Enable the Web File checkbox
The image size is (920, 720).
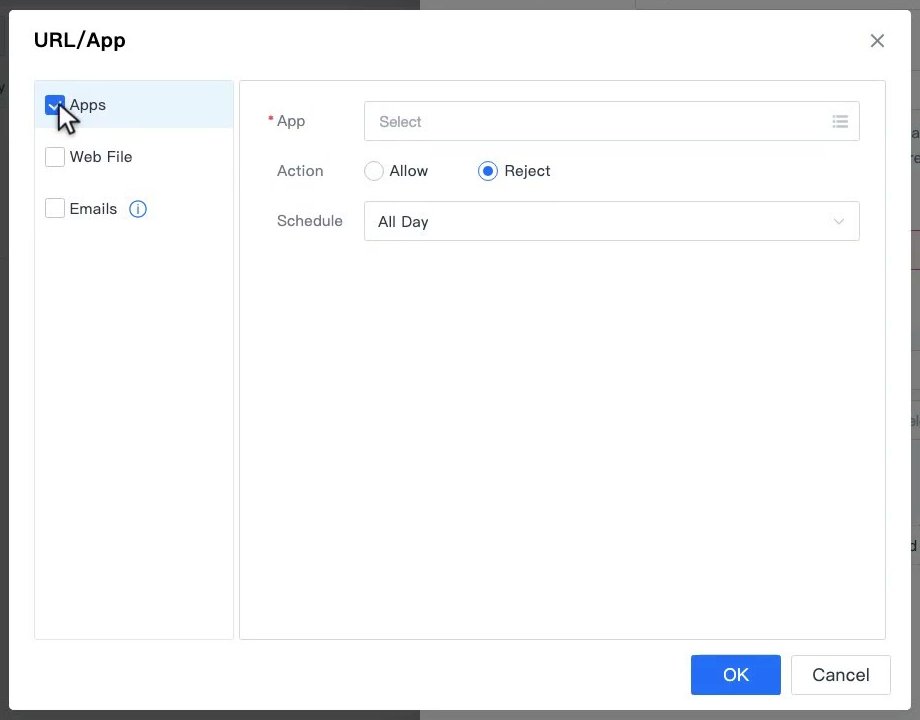point(55,157)
